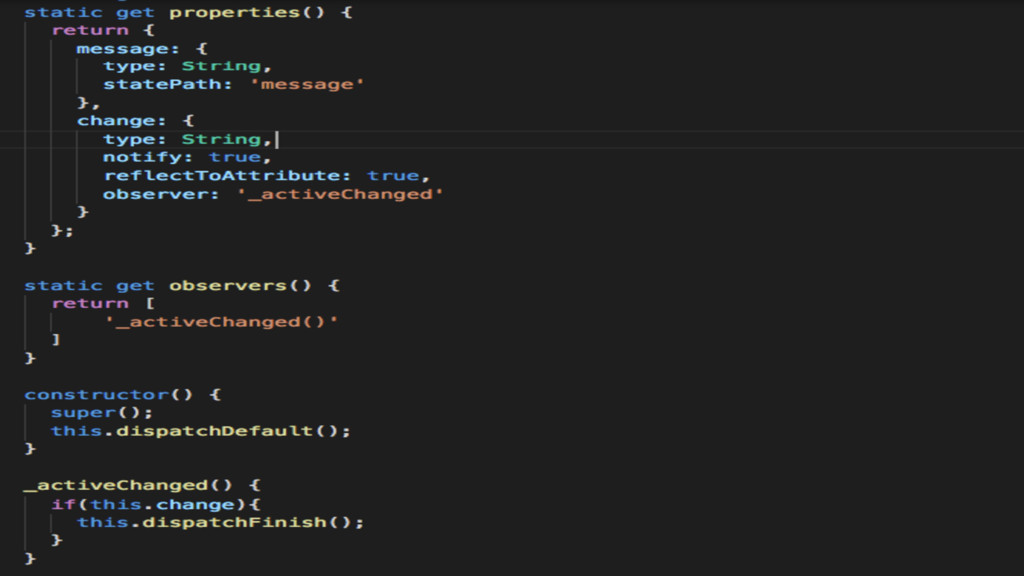Click the 'change:' property key
1024x576 pixels.
point(121,121)
